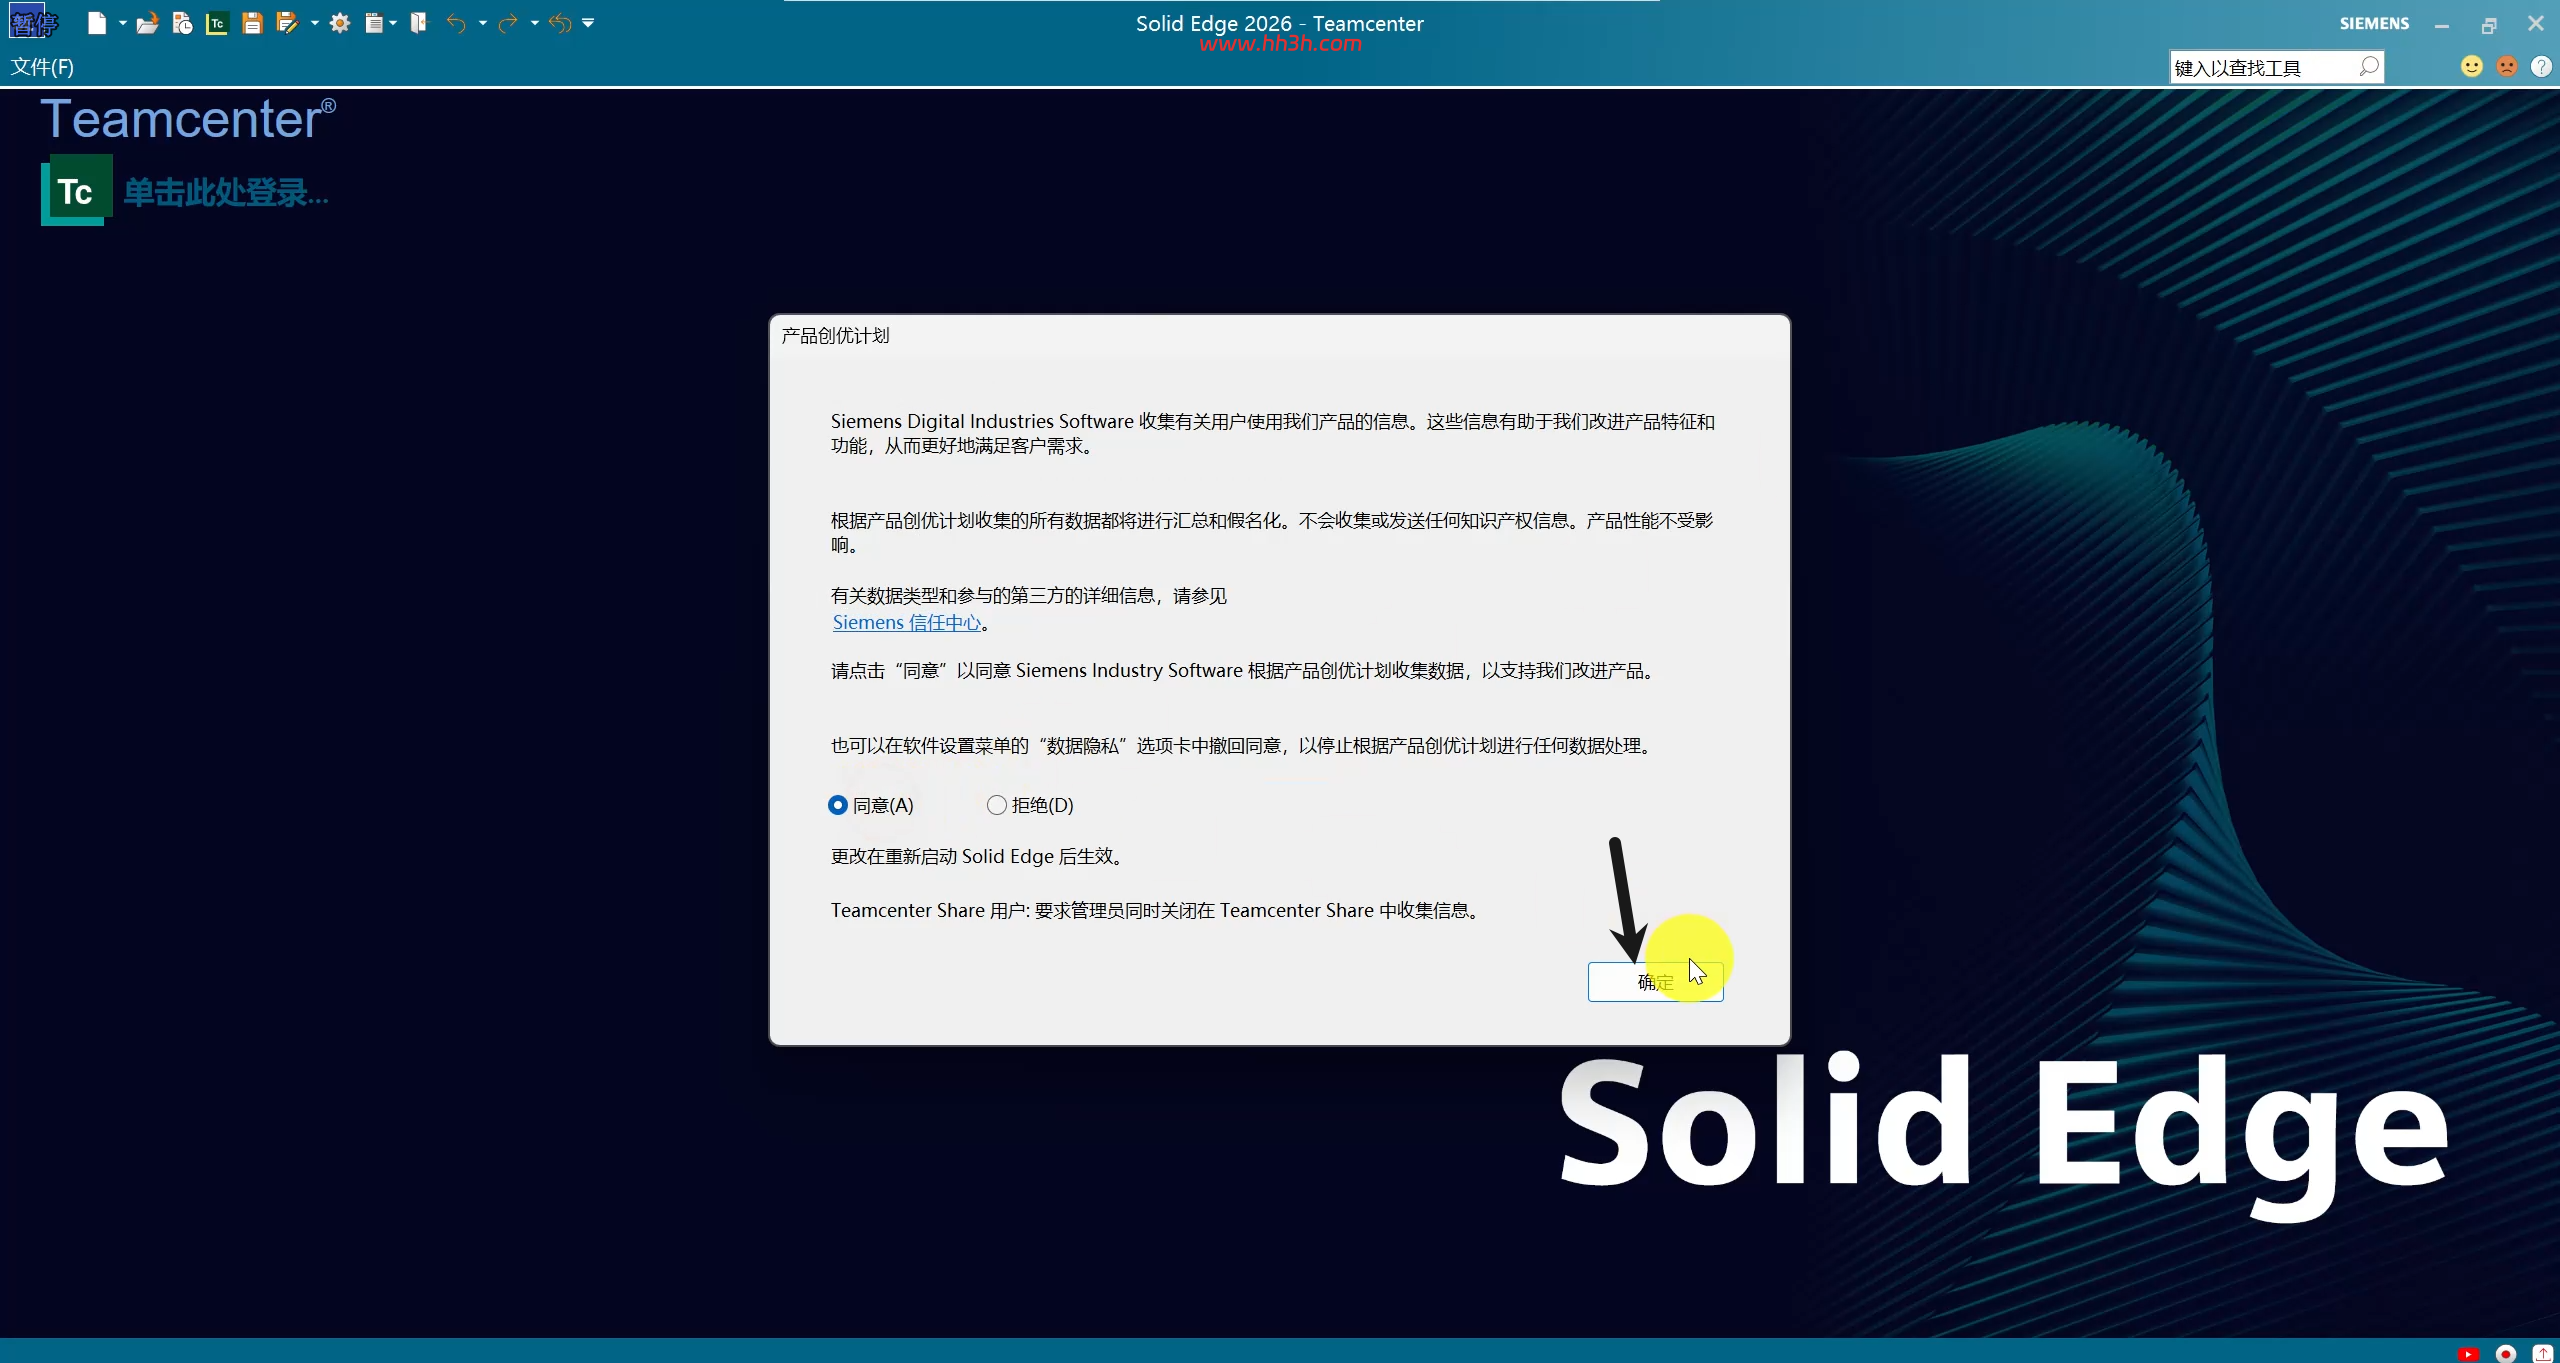2560x1363 pixels.
Task: Restore down the Solid Edge window
Action: click(2489, 24)
